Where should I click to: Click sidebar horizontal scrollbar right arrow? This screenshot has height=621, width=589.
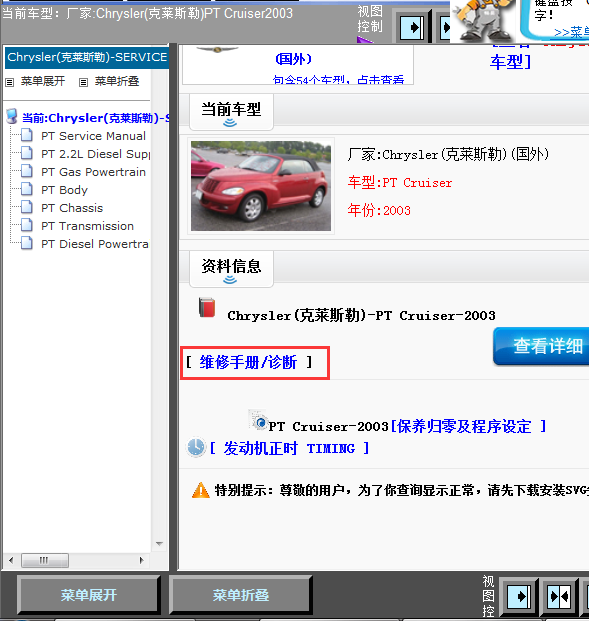(141, 560)
